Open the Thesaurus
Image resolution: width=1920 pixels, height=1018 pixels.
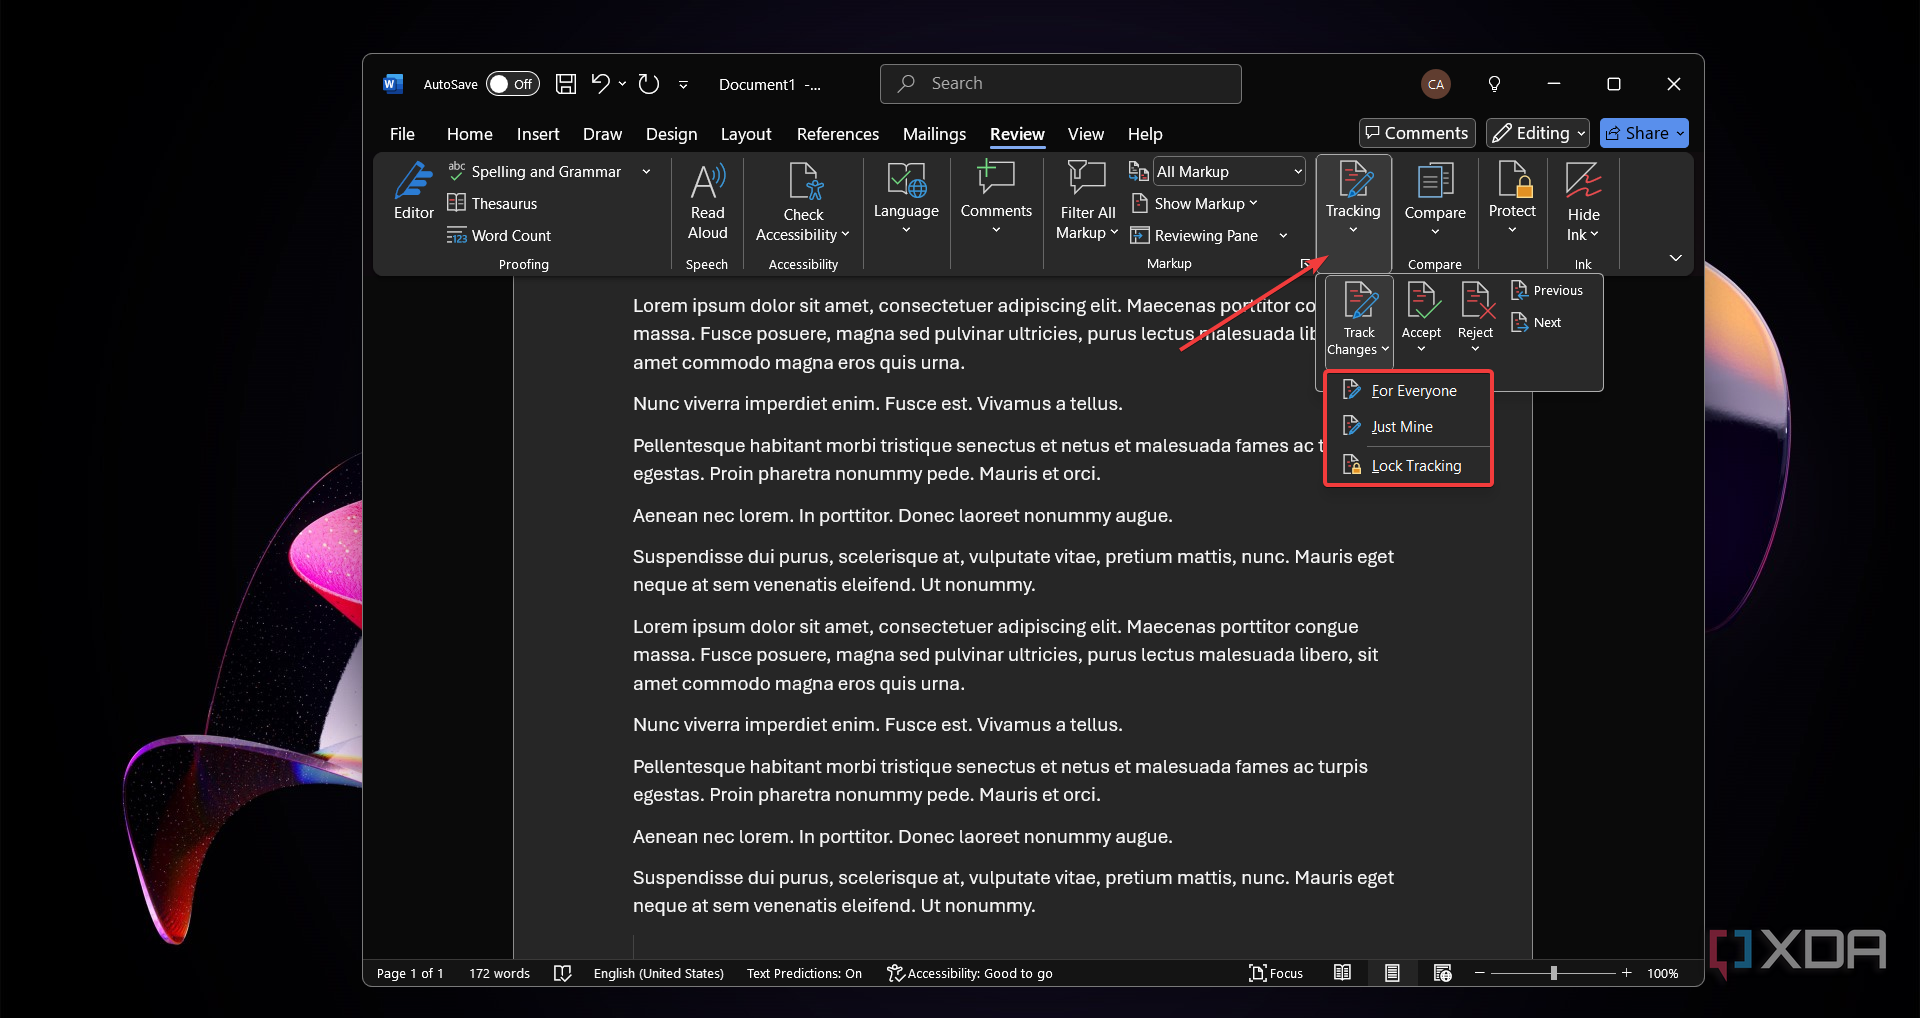[x=492, y=204]
